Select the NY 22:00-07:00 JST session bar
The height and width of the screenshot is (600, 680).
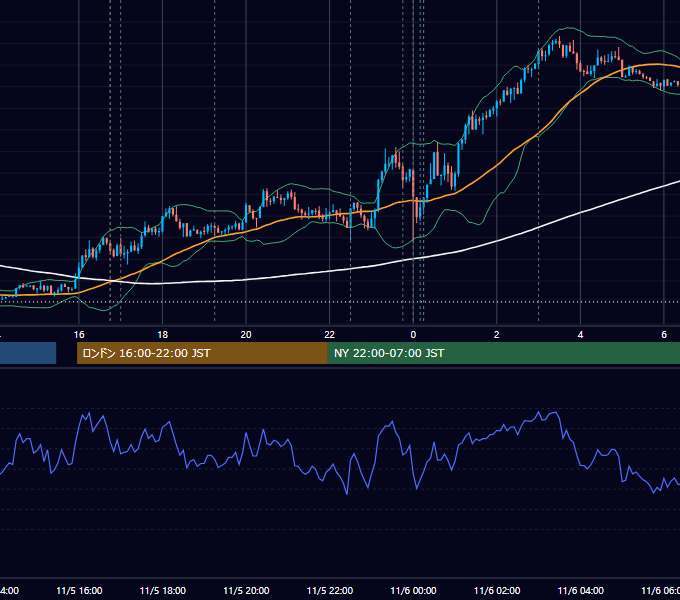click(x=503, y=353)
